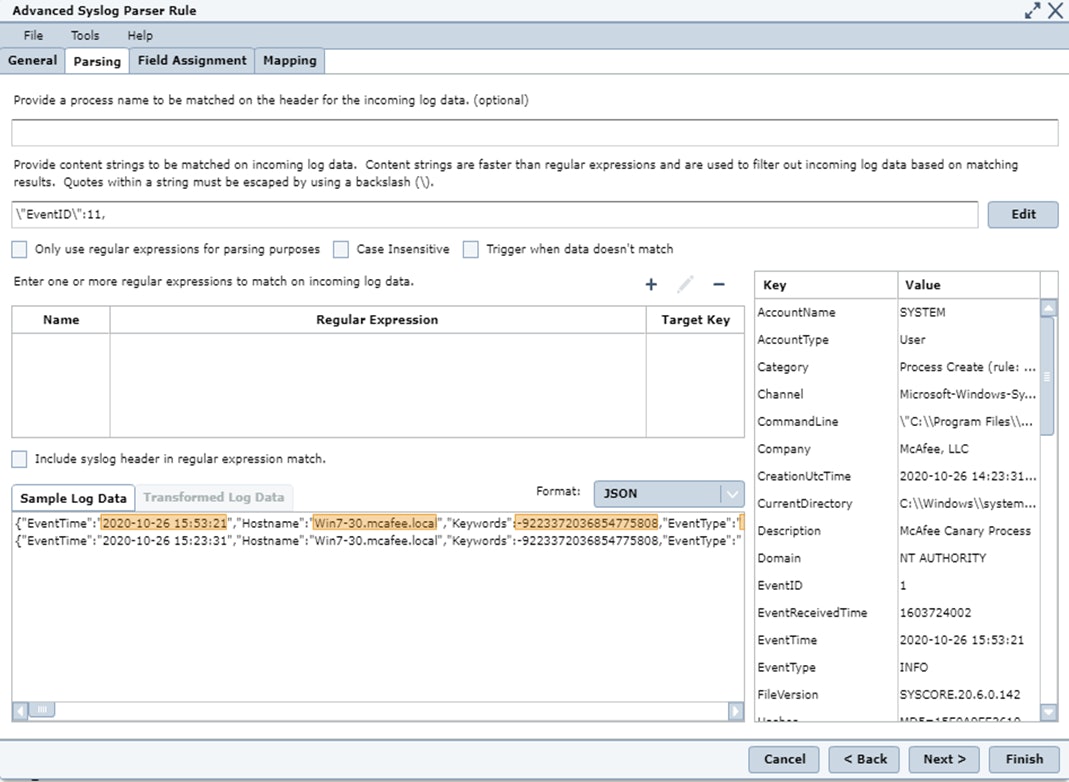Image resolution: width=1069 pixels, height=782 pixels.
Task: Click right scroll arrow under sample log data
Action: click(736, 711)
